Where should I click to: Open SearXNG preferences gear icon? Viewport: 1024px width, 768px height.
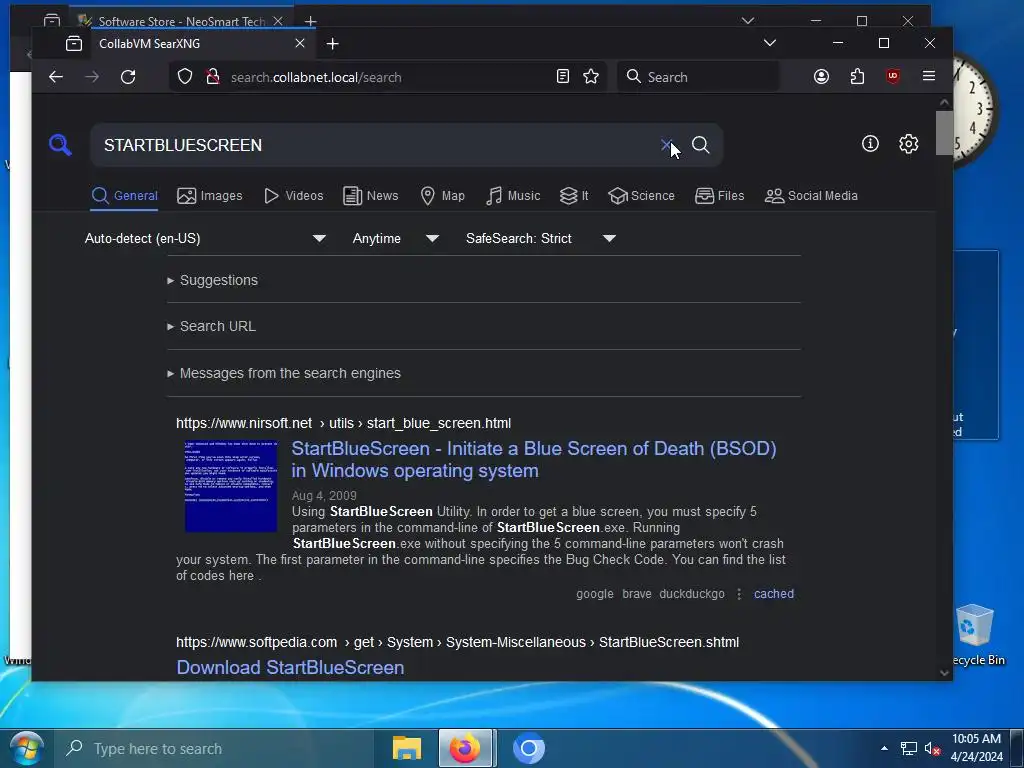tap(908, 144)
